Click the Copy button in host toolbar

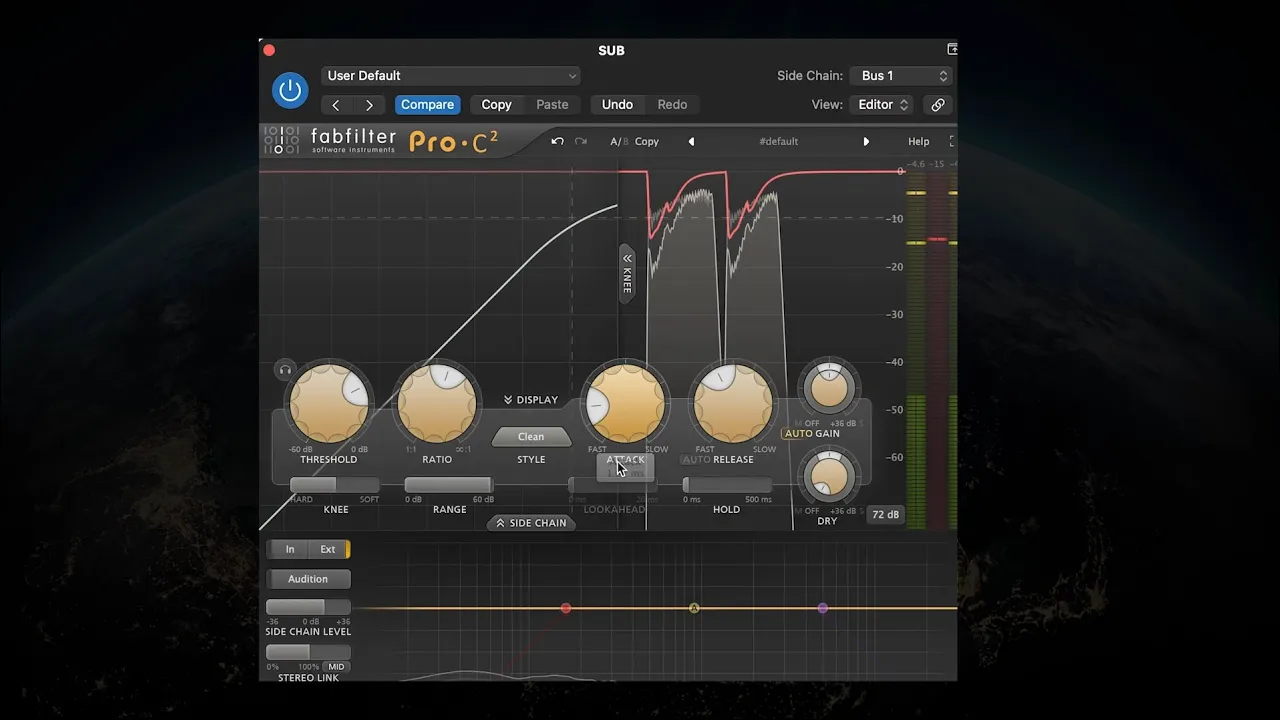coord(496,105)
